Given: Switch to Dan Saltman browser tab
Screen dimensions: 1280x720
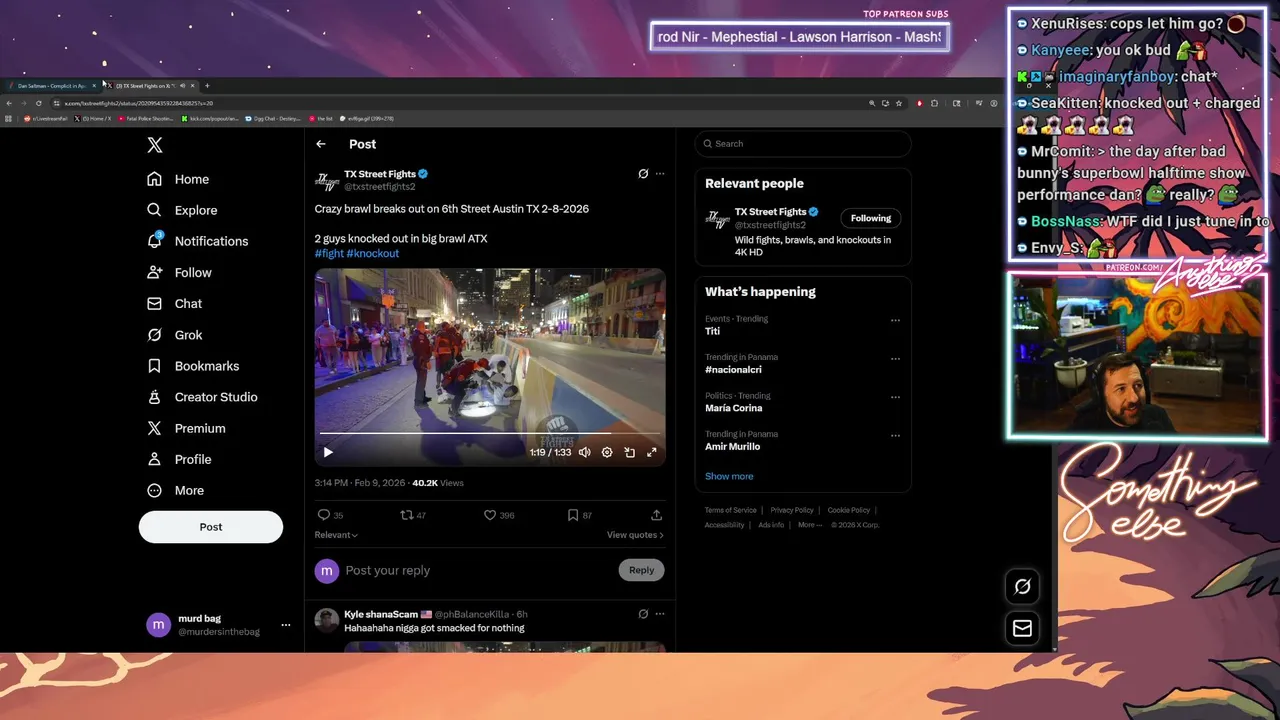Looking at the screenshot, I should coord(51,86).
